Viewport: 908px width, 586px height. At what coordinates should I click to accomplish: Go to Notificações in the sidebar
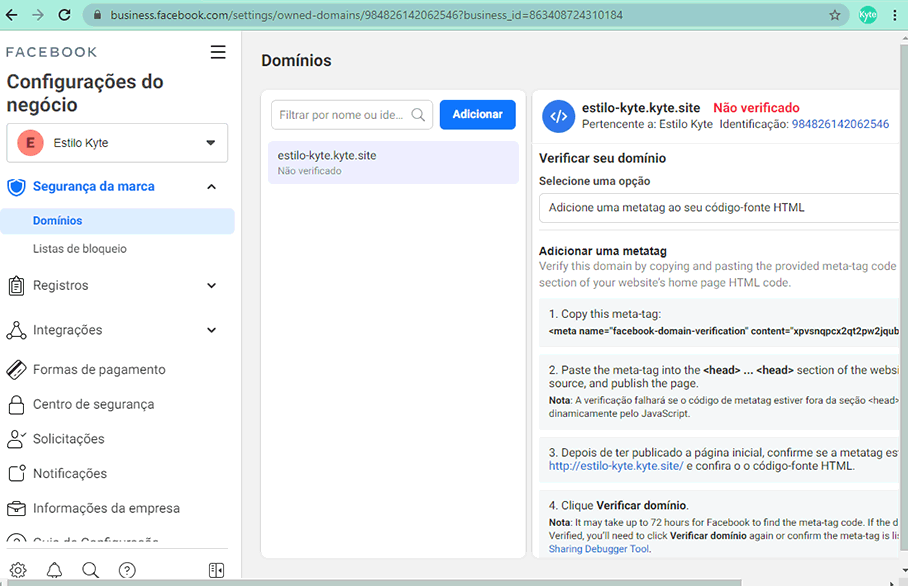(69, 474)
